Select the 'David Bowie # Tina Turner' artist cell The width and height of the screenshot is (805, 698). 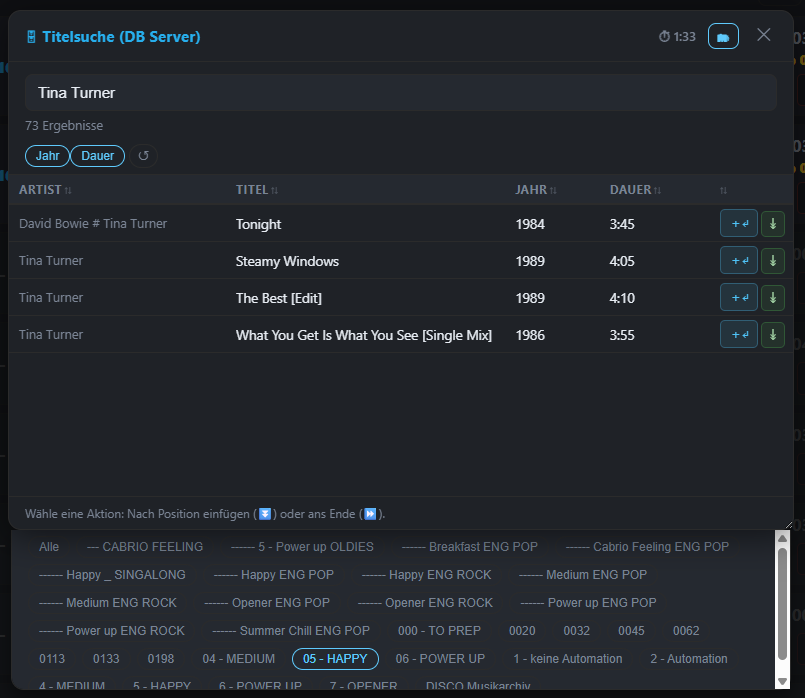pyautogui.click(x=93, y=223)
